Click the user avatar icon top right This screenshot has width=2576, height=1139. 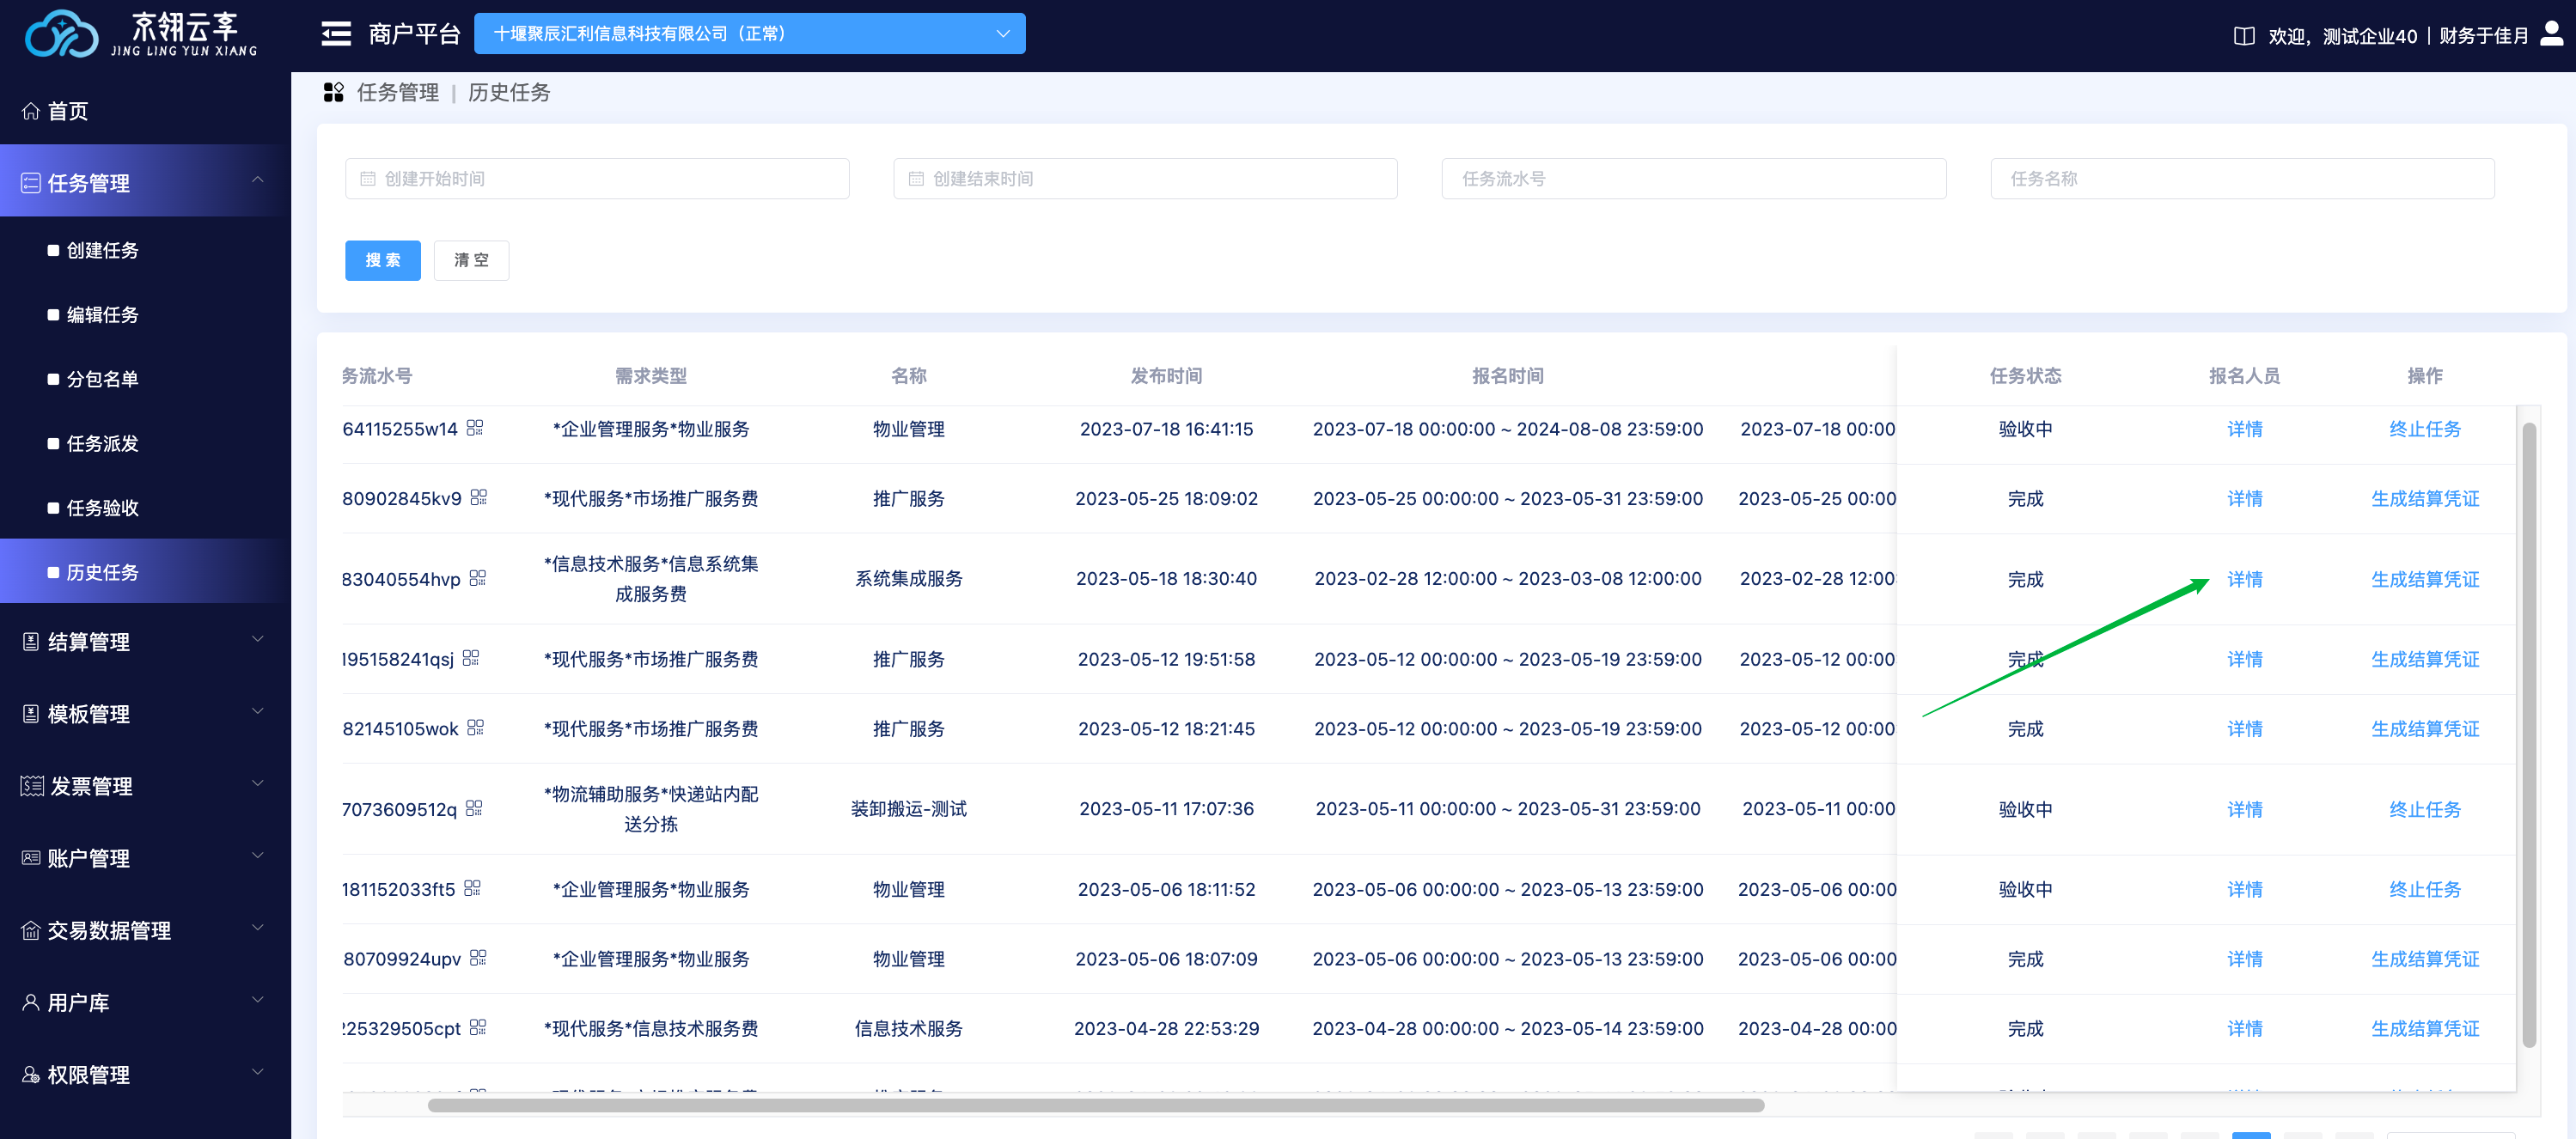click(2552, 34)
